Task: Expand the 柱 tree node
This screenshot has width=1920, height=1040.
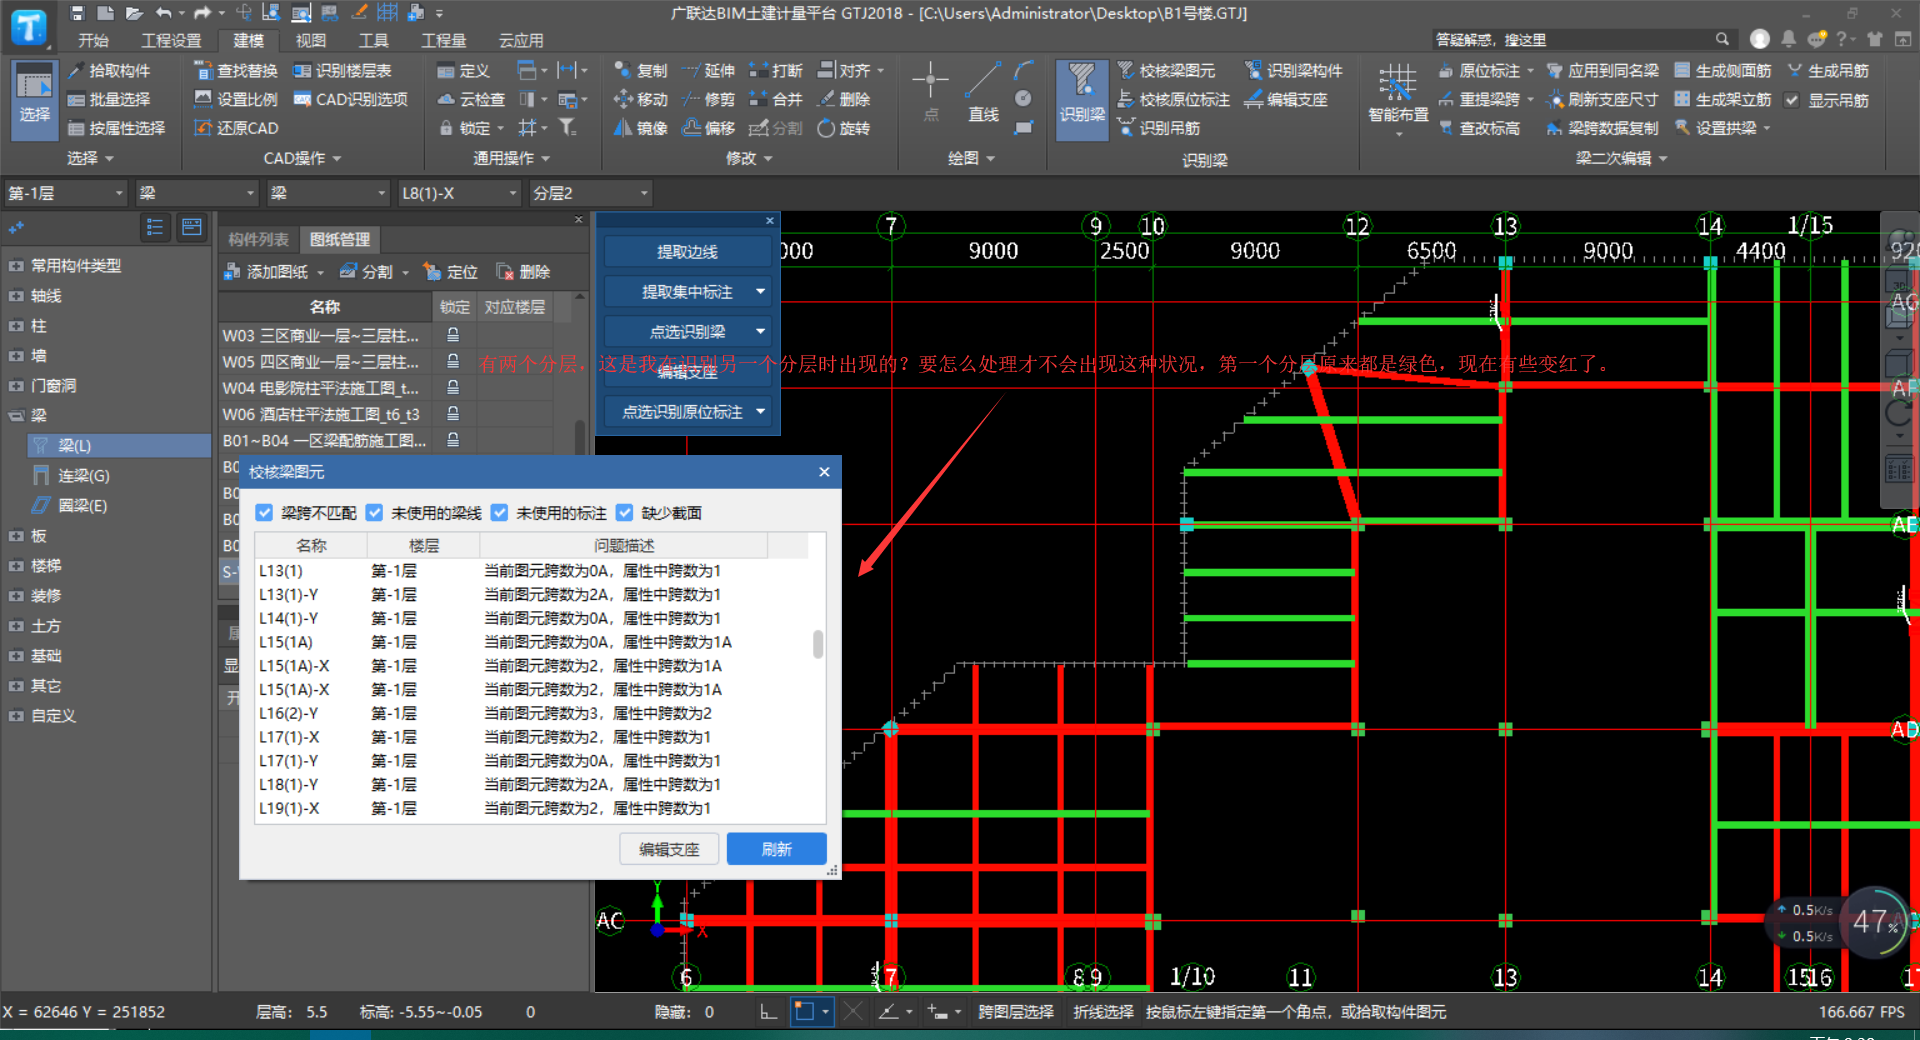Action: coord(16,326)
